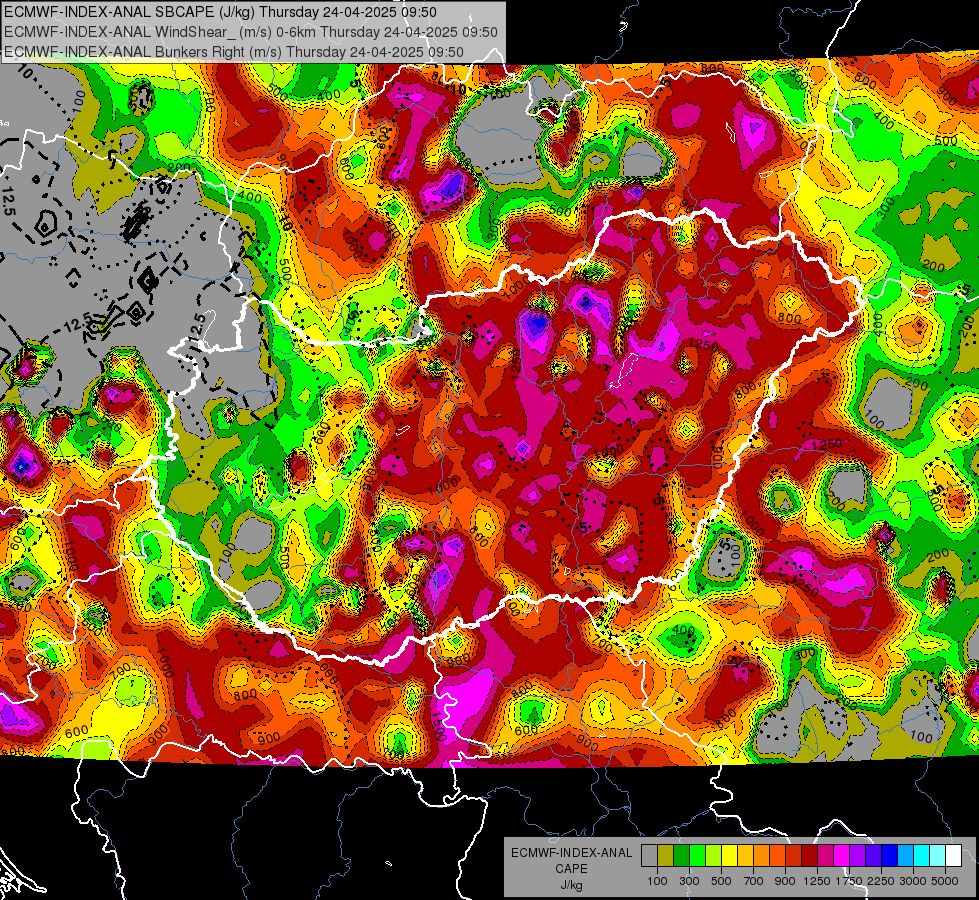Click the legend scale value 3000
Screen dimensions: 979x900
(x=913, y=881)
